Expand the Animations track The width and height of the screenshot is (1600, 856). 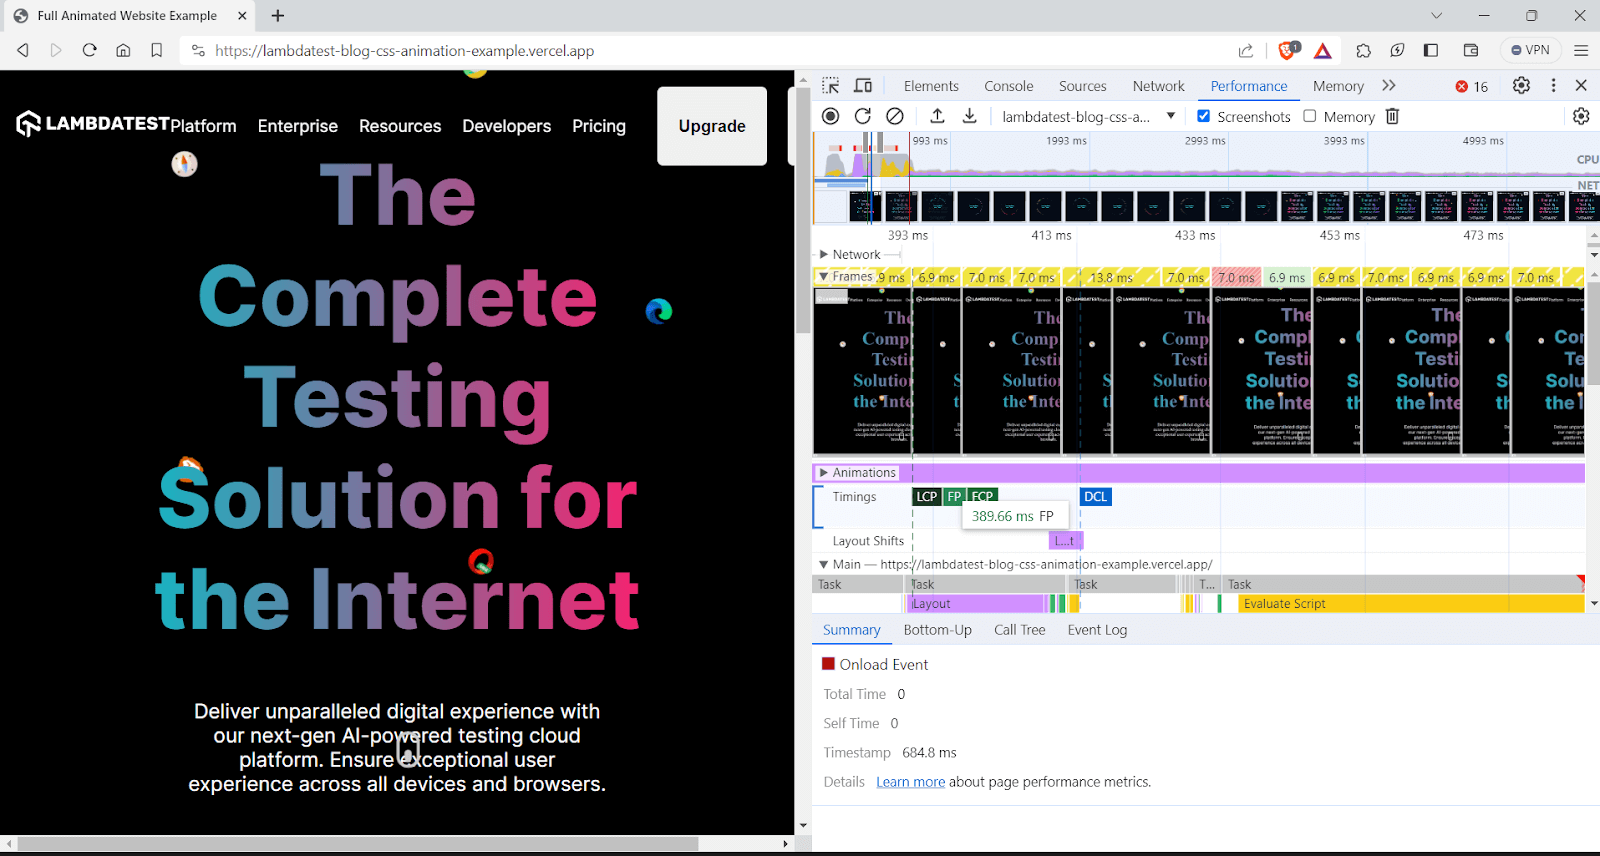pyautogui.click(x=824, y=473)
